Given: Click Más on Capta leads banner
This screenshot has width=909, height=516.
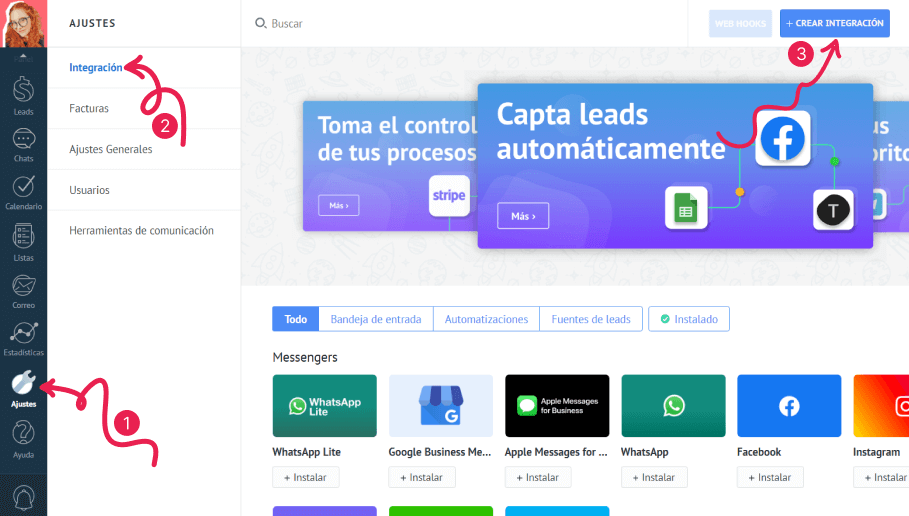Looking at the screenshot, I should coord(523,216).
